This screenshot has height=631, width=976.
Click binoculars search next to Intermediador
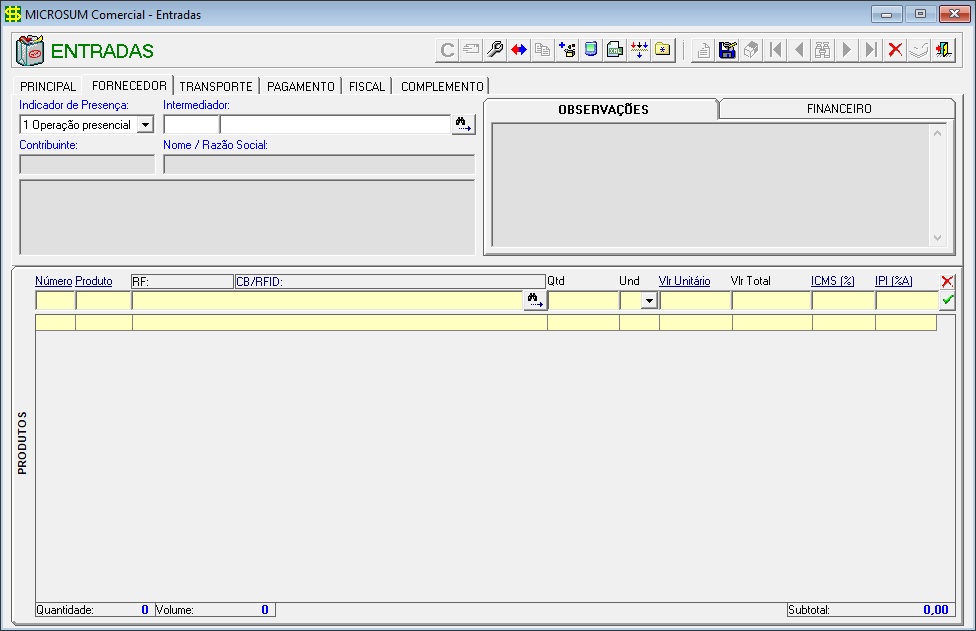463,125
